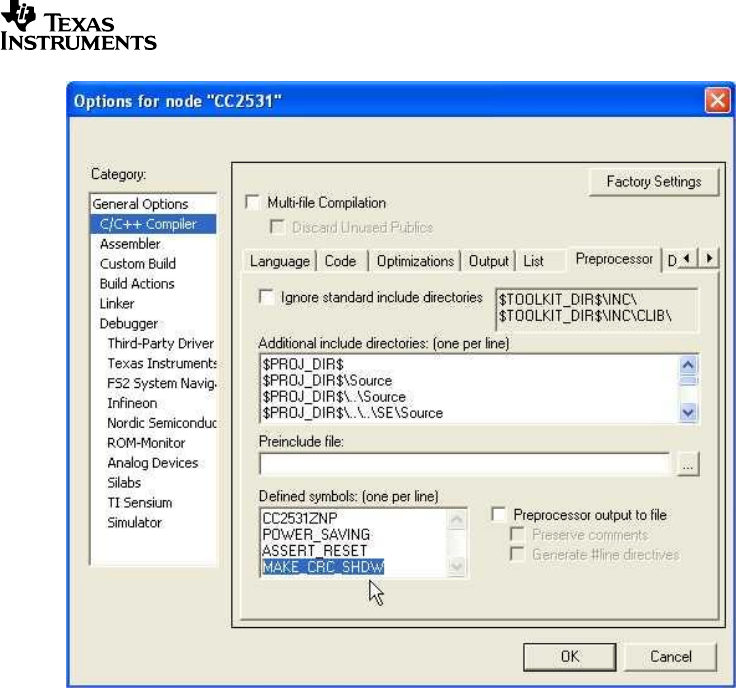The width and height of the screenshot is (736, 688).
Task: Click ASSERT_RESET defined symbol
Action: 314,551
